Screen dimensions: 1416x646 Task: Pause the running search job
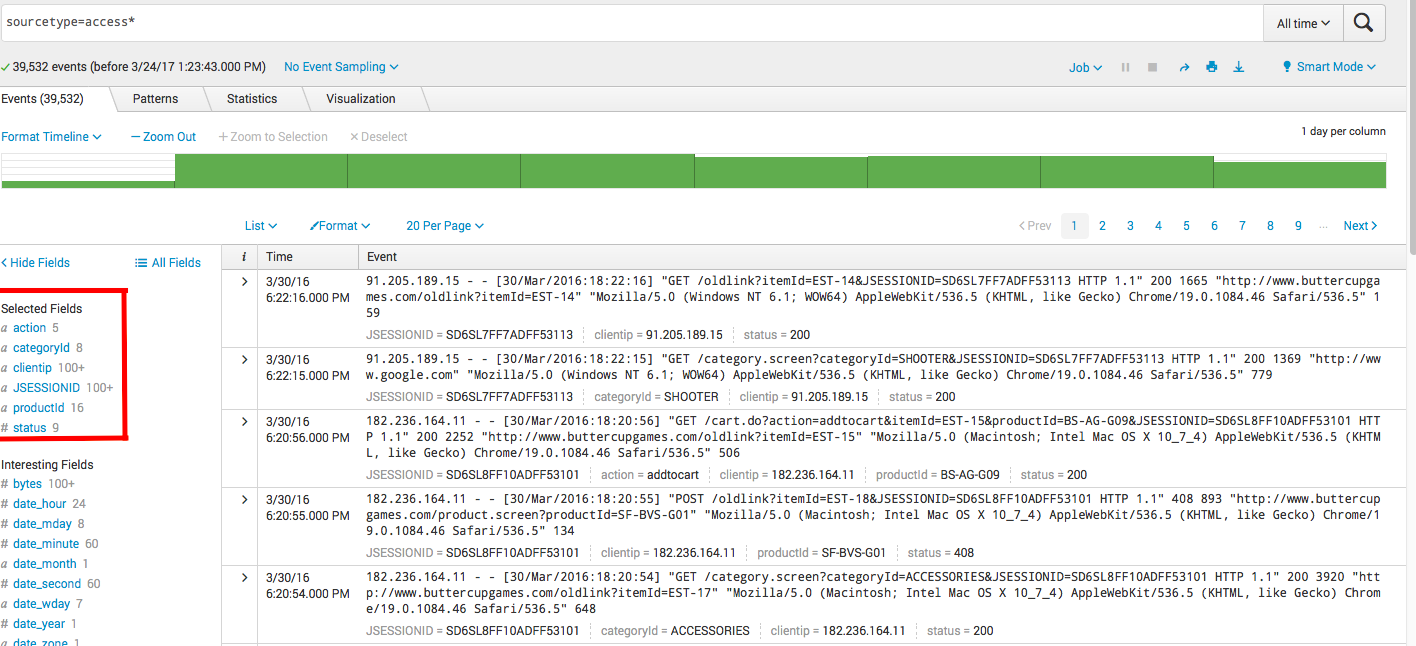tap(1125, 67)
